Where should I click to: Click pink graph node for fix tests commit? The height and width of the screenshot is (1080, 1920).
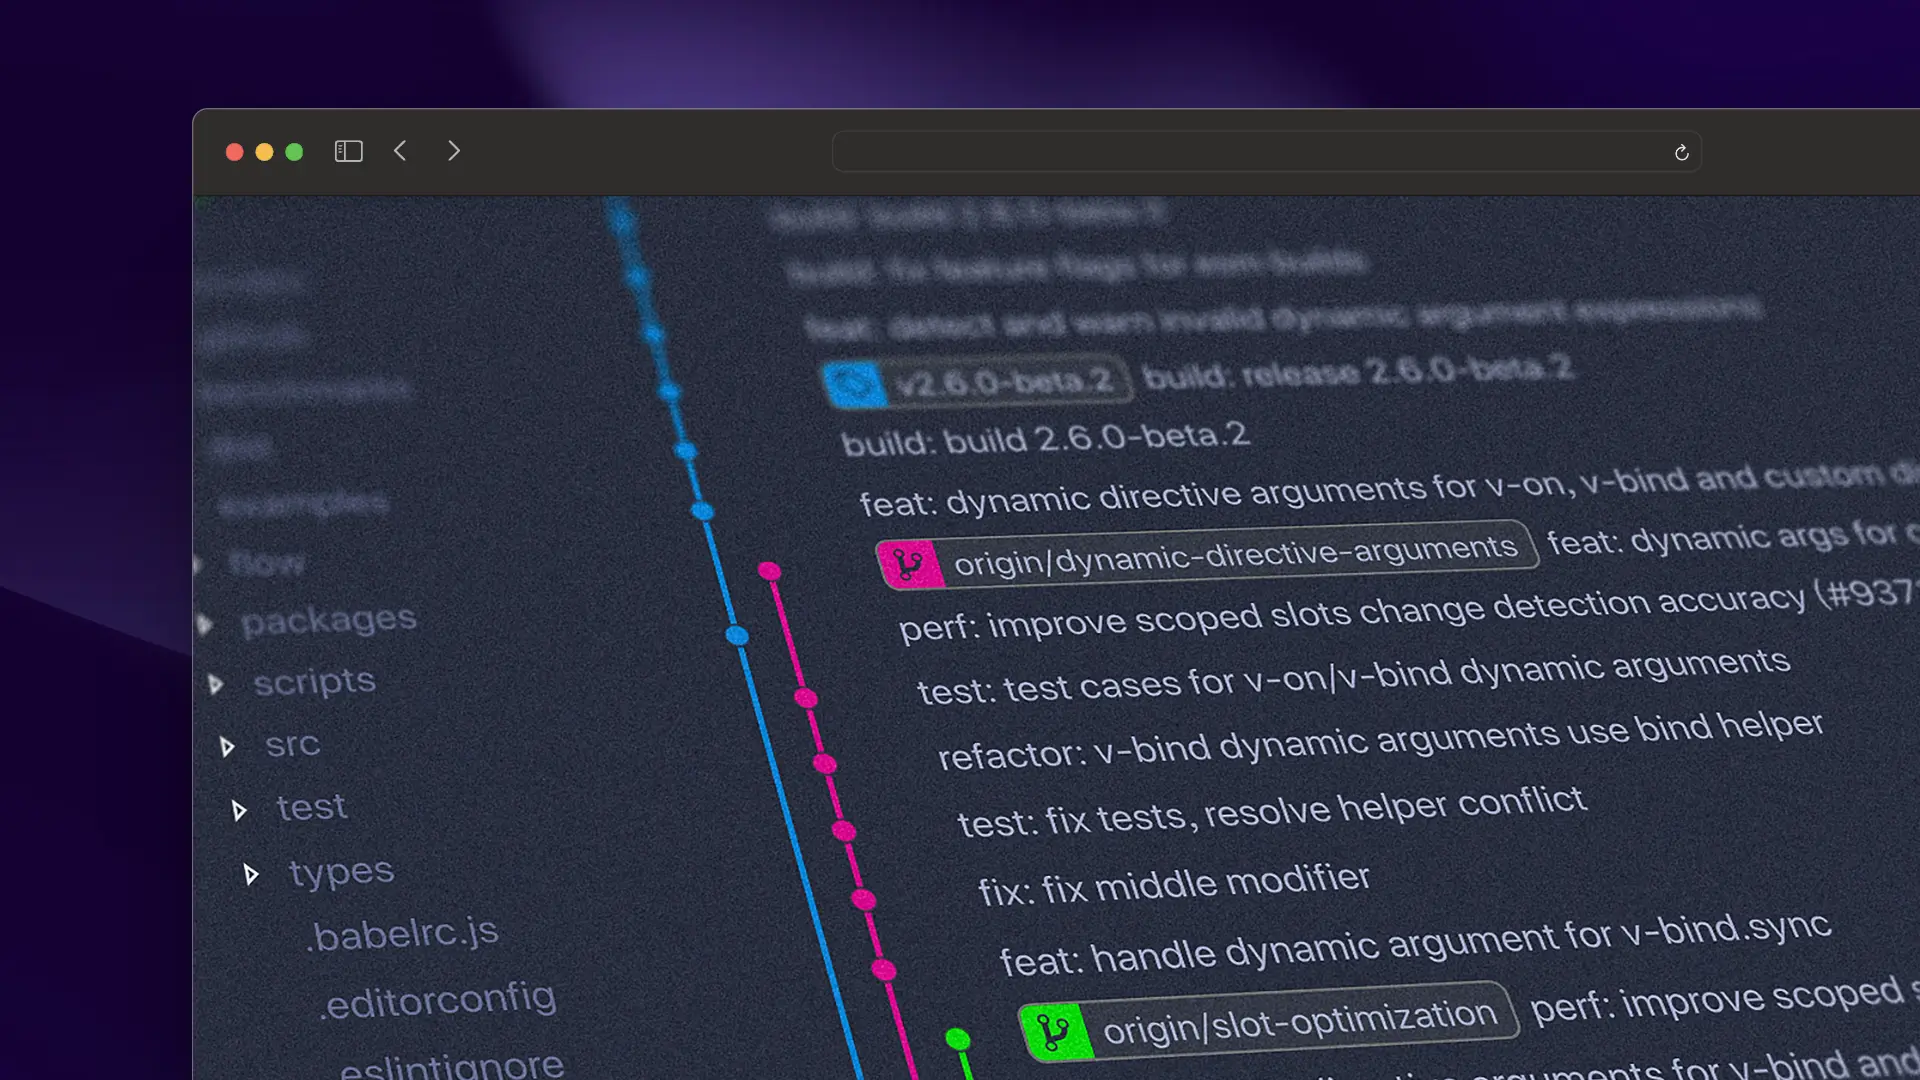point(844,831)
